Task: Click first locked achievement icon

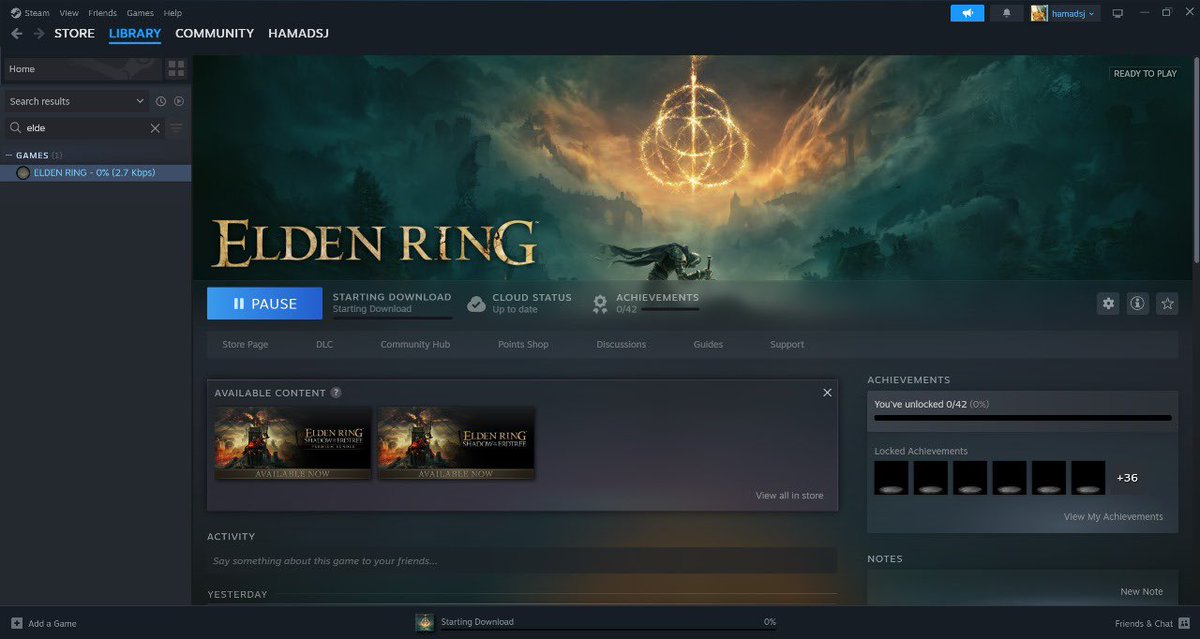Action: click(x=892, y=478)
